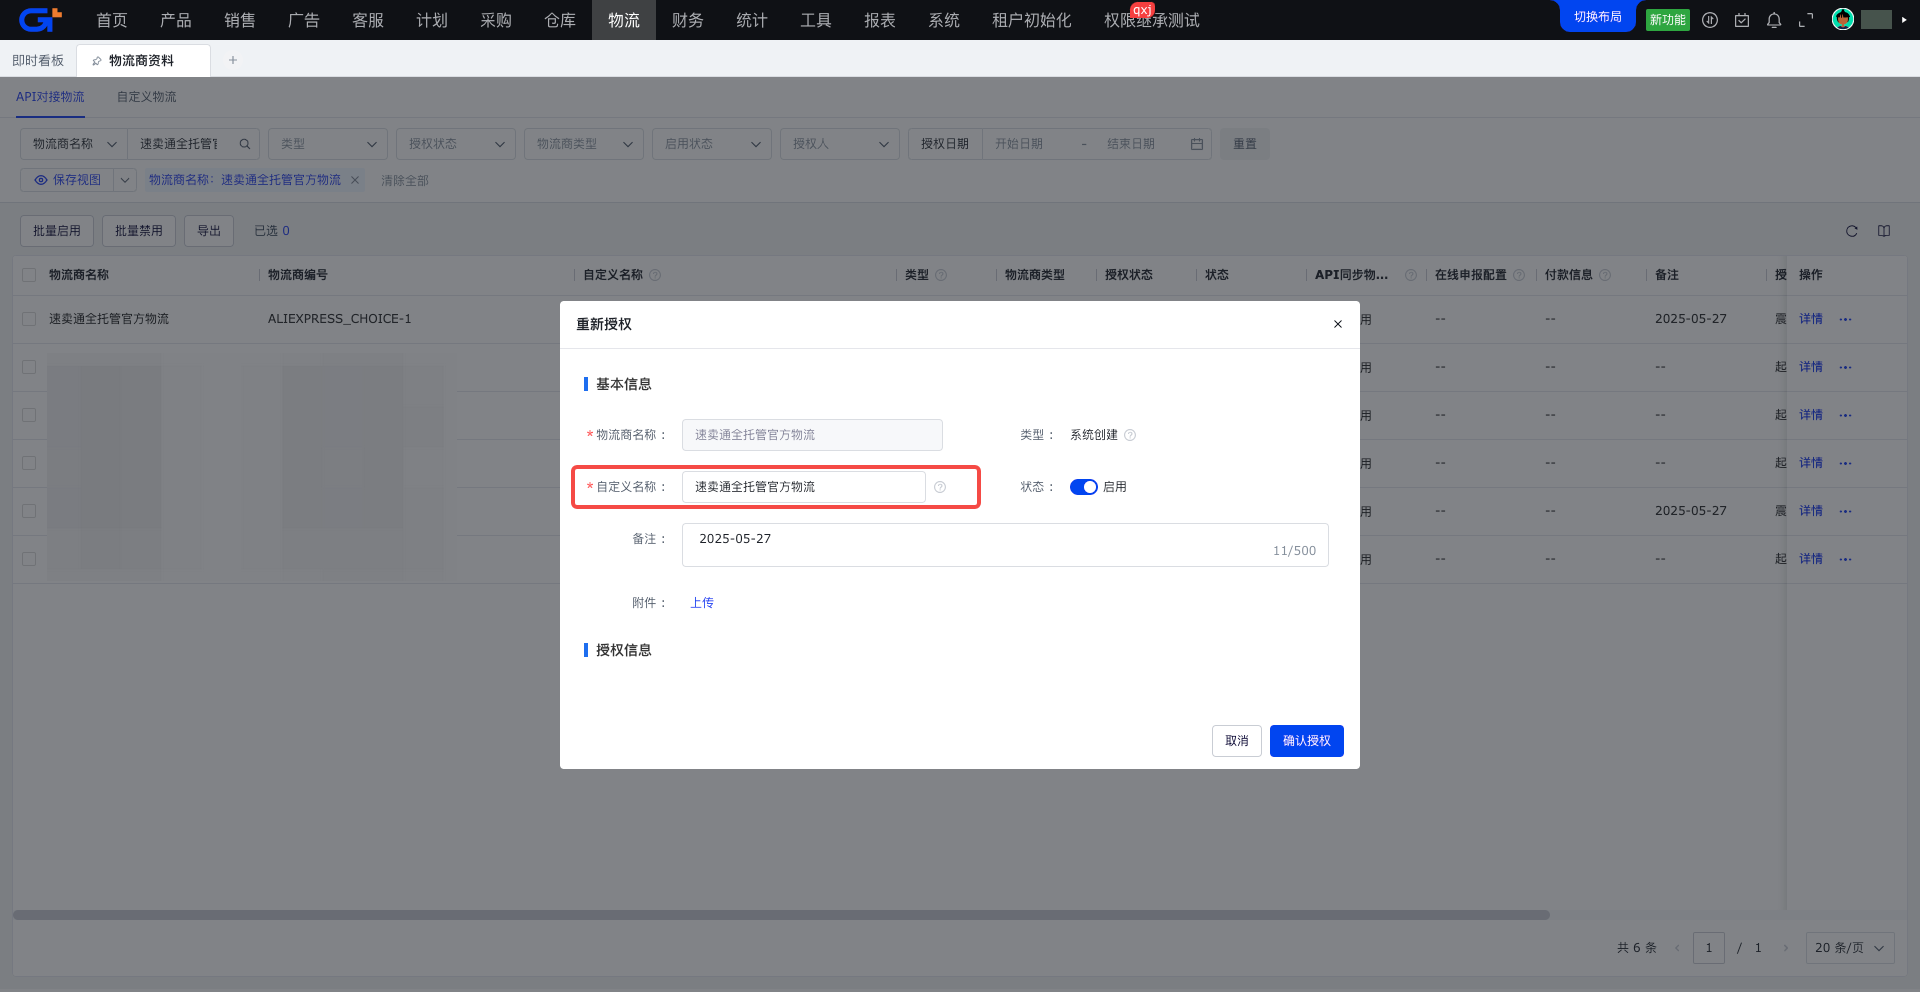Check the fifth table row checkbox
Screen dimensions: 1920x992
29,511
